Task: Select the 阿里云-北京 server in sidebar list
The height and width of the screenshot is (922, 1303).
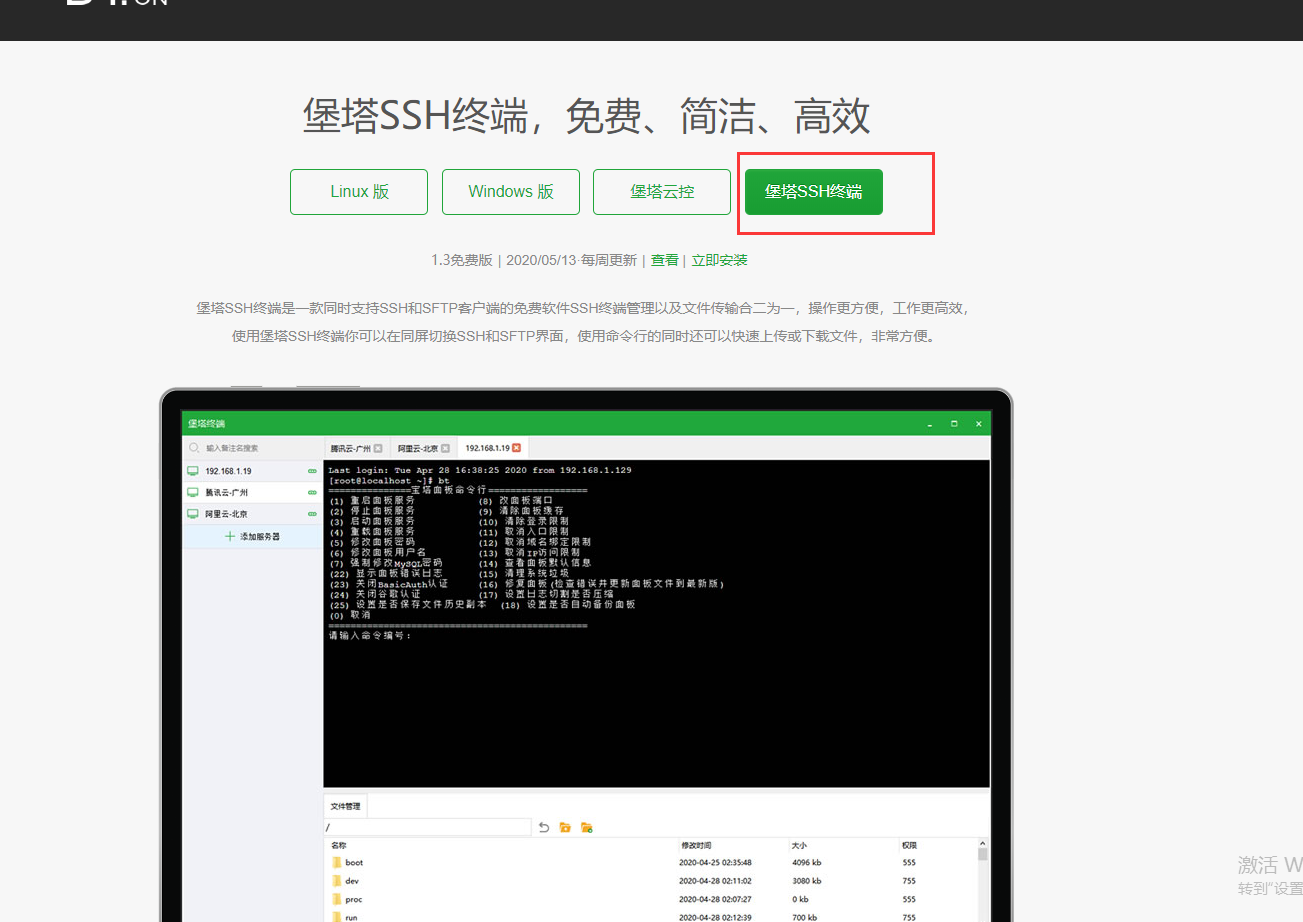Action: pyautogui.click(x=252, y=514)
